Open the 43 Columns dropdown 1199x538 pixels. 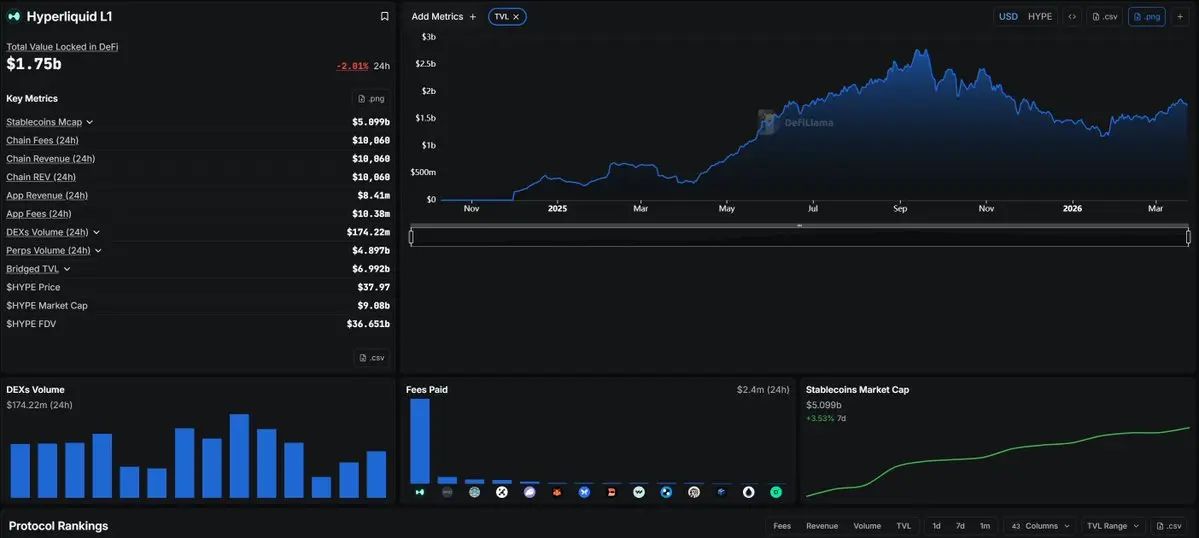pos(1040,526)
